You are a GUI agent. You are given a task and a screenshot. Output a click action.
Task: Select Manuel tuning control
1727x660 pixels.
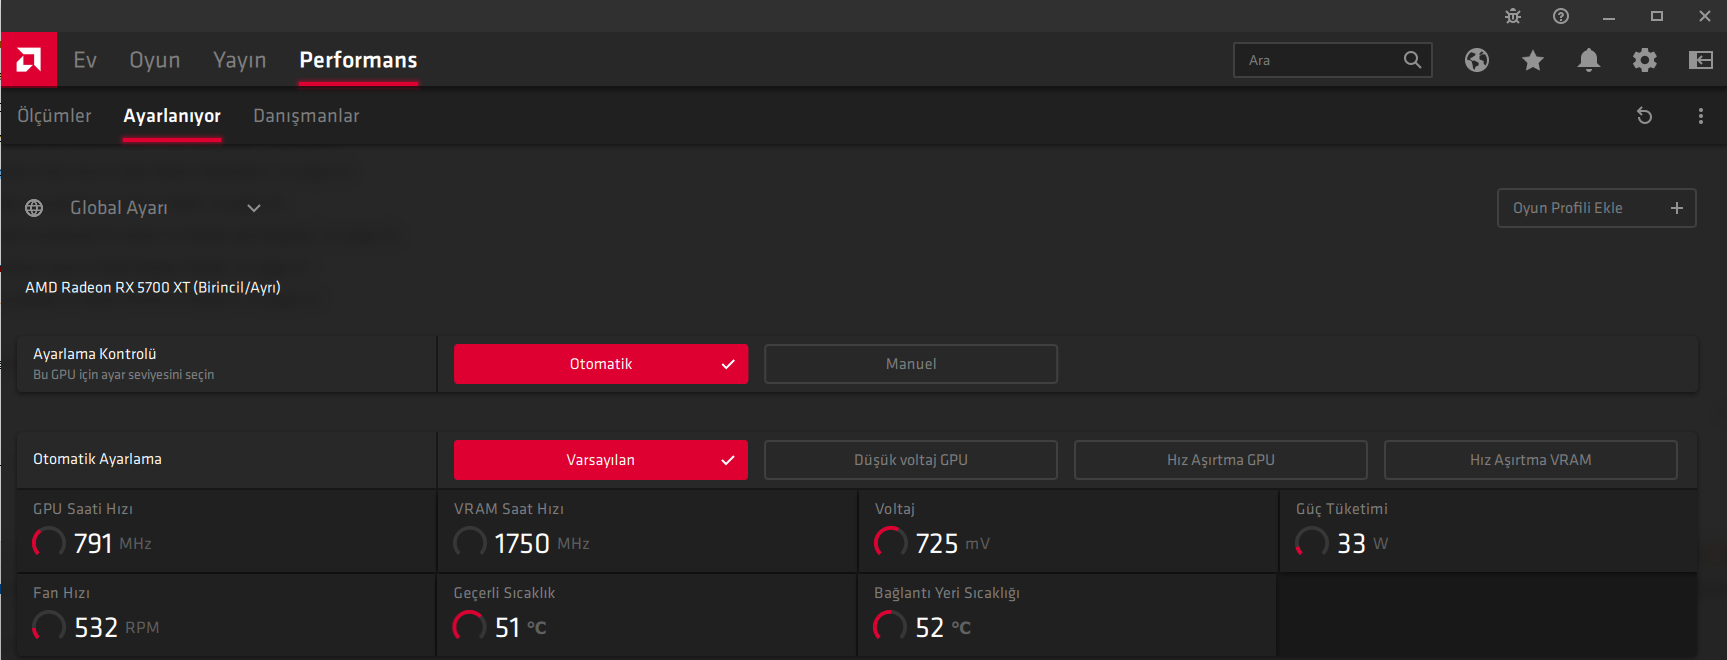click(911, 364)
